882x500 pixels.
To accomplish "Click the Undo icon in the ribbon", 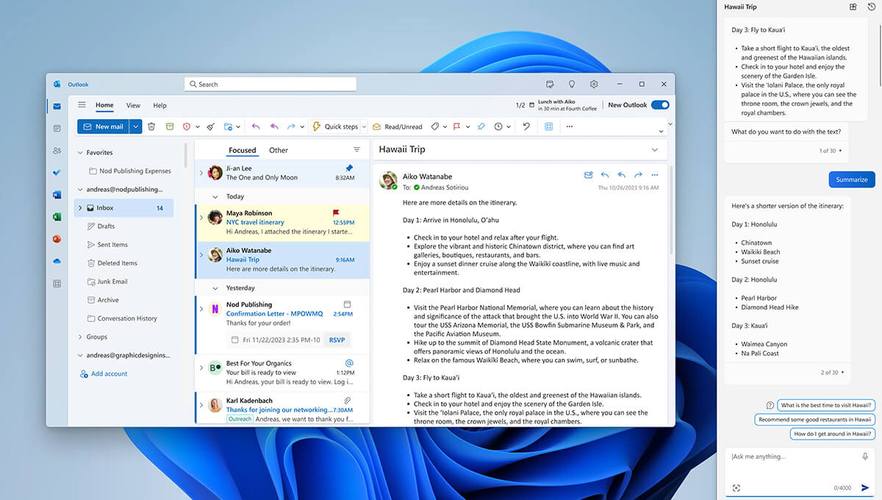I will point(526,127).
